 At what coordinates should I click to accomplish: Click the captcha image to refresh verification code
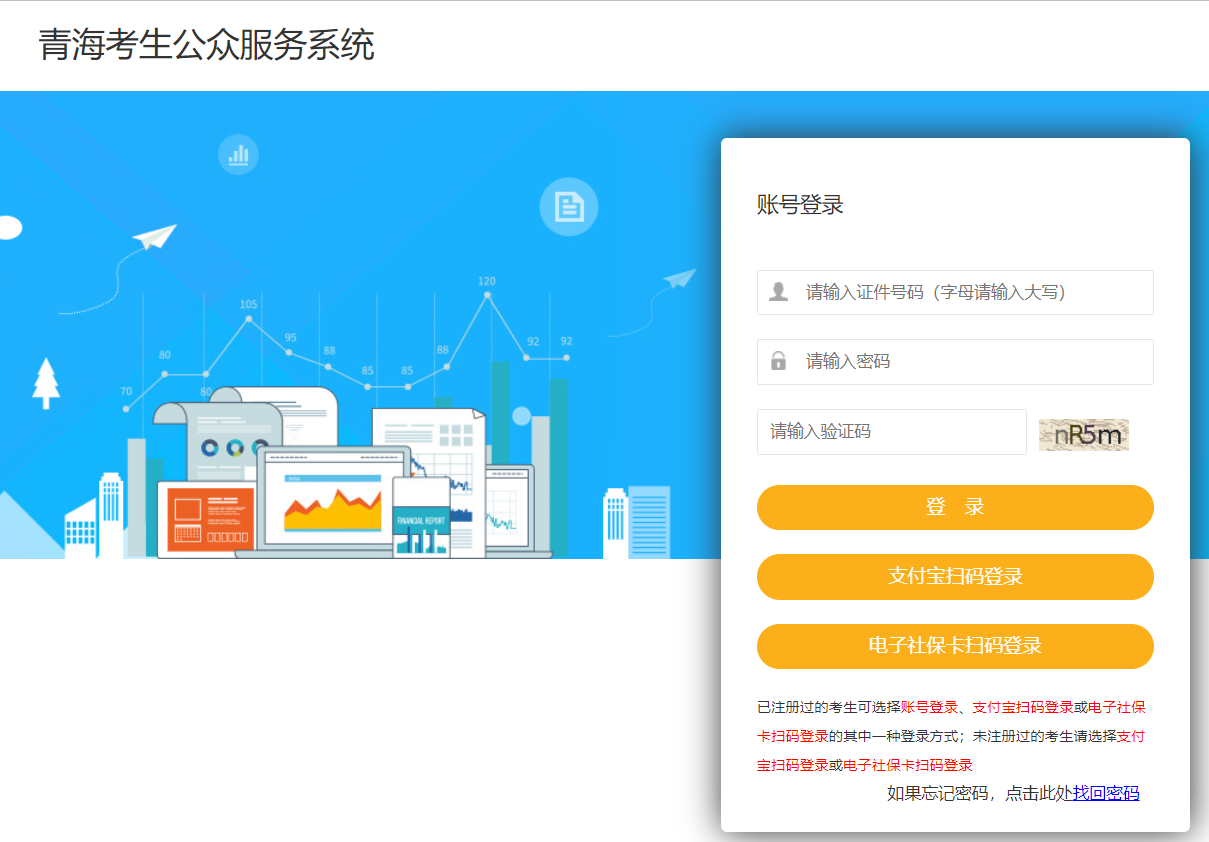(1083, 432)
